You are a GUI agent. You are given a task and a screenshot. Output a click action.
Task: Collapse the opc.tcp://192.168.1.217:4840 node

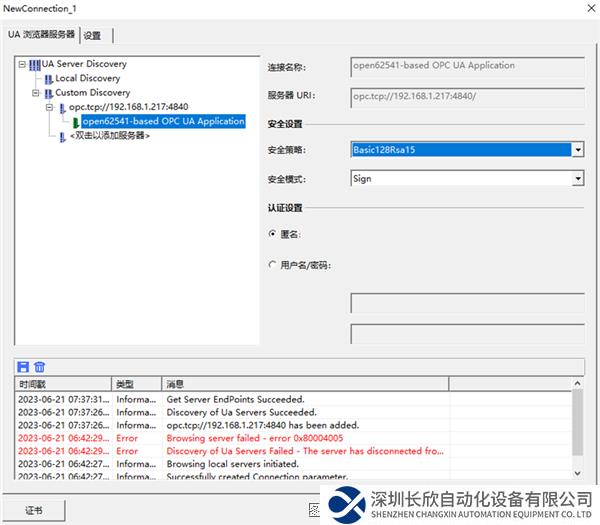48,107
